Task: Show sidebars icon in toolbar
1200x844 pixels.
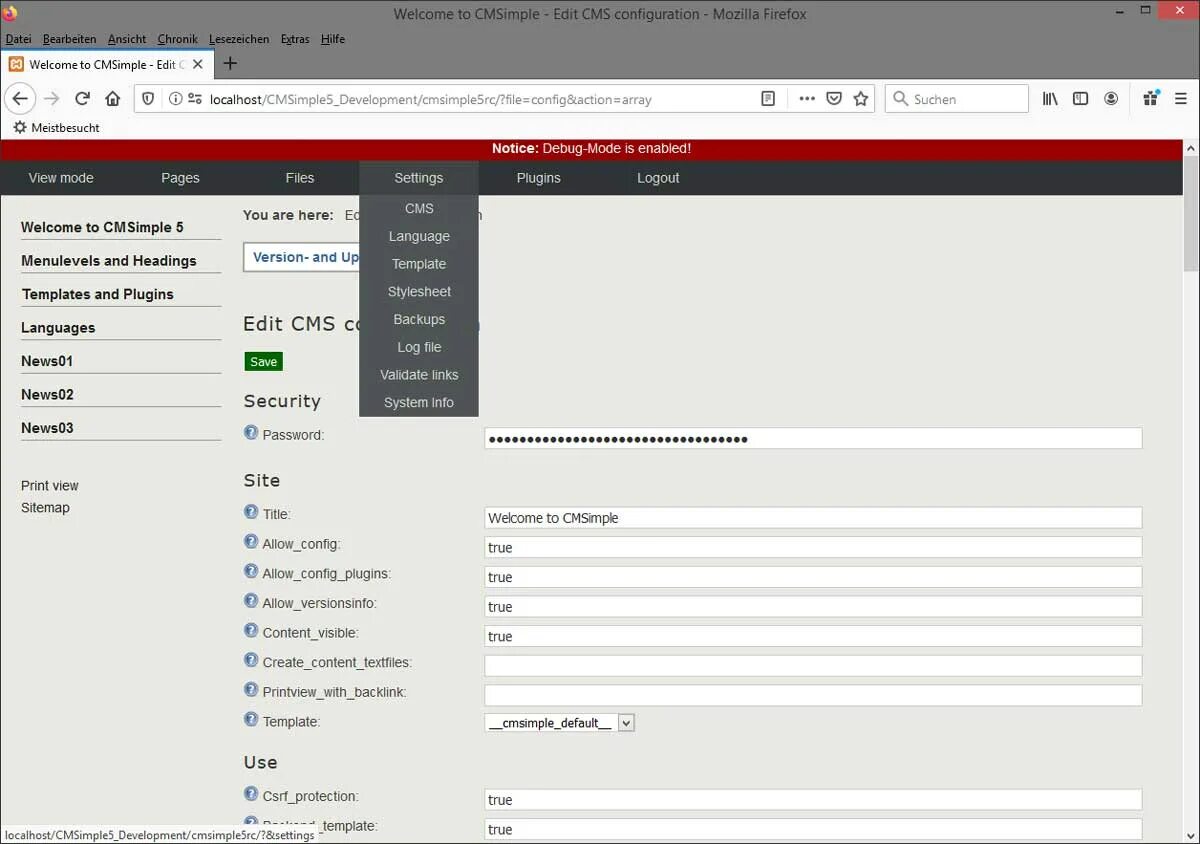Action: pyautogui.click(x=1080, y=99)
